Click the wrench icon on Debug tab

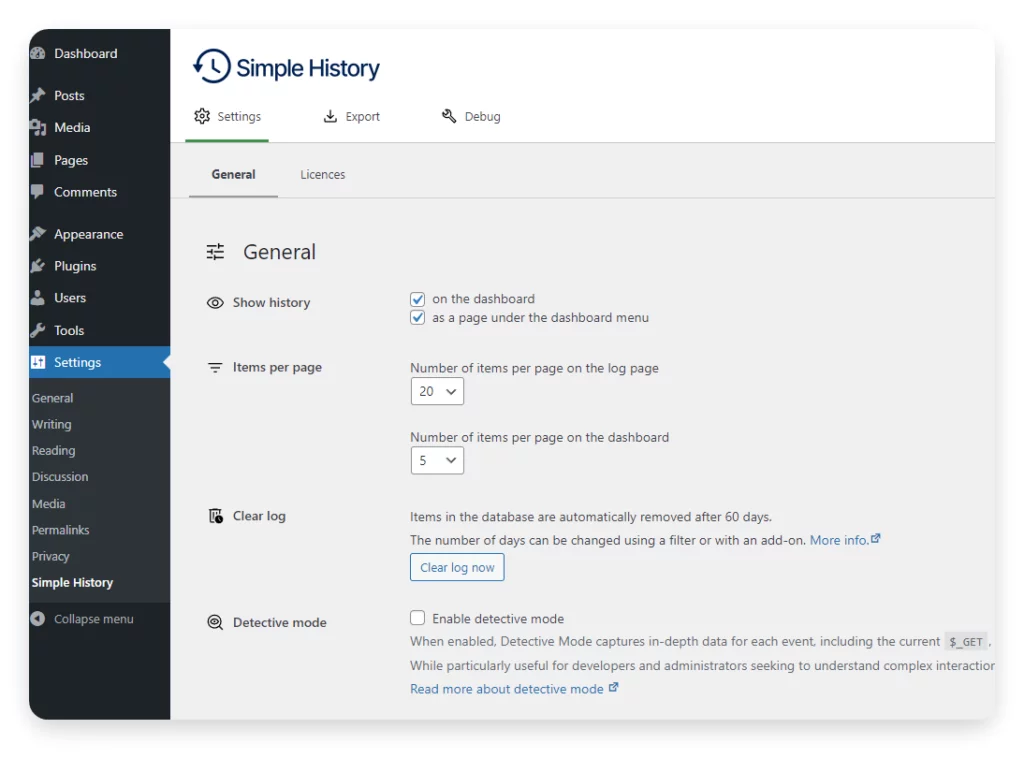[449, 116]
